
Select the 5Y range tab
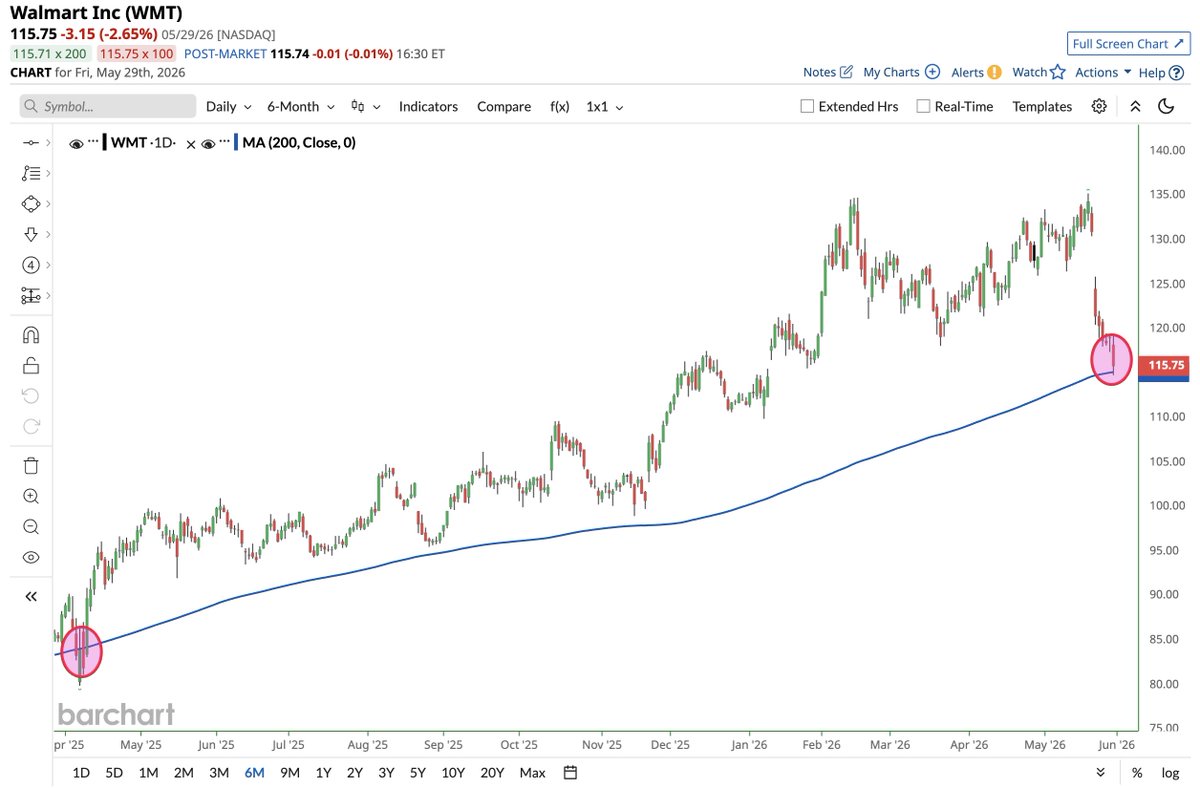click(x=419, y=772)
